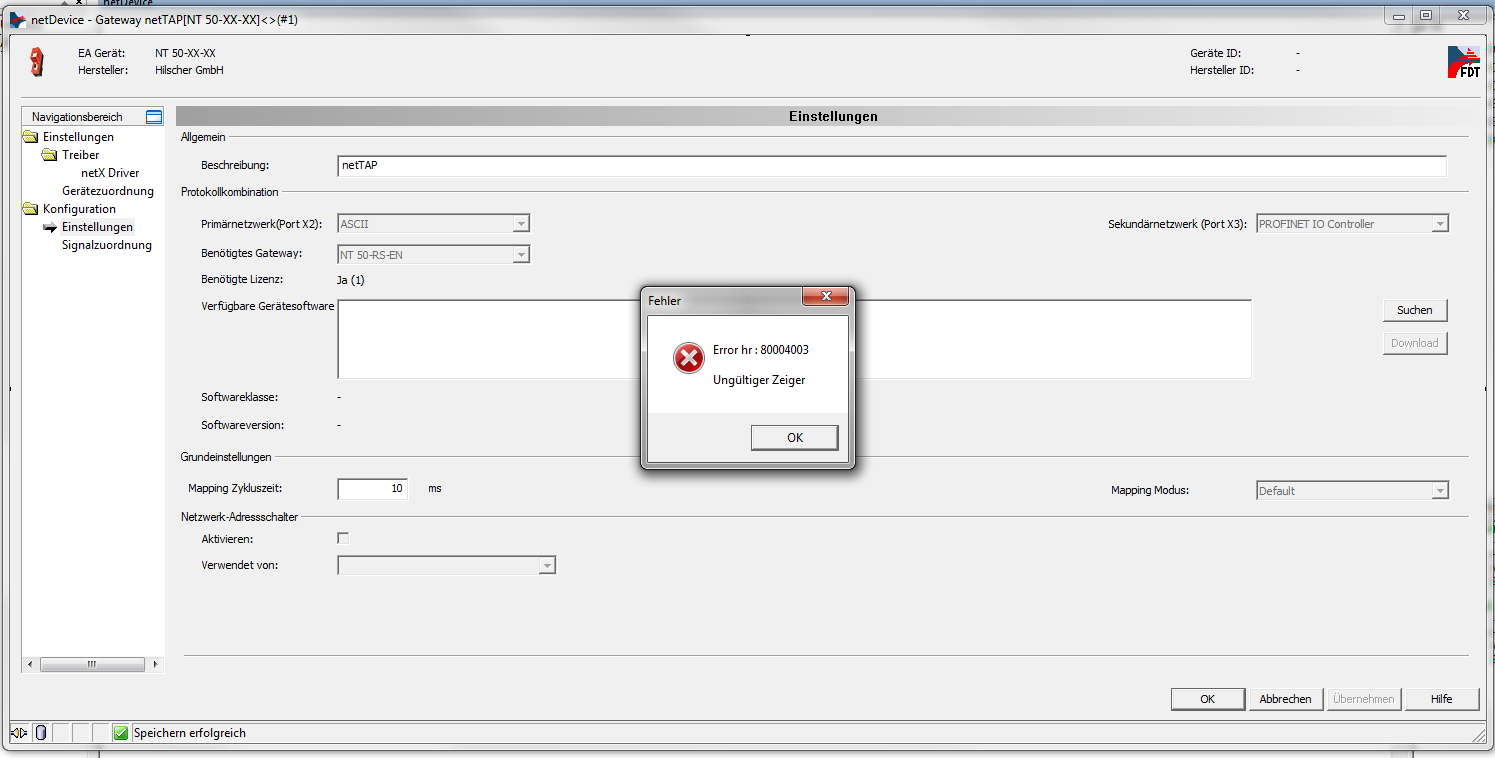Click the Konfiguration folder icon
1495x758 pixels.
tap(31, 209)
